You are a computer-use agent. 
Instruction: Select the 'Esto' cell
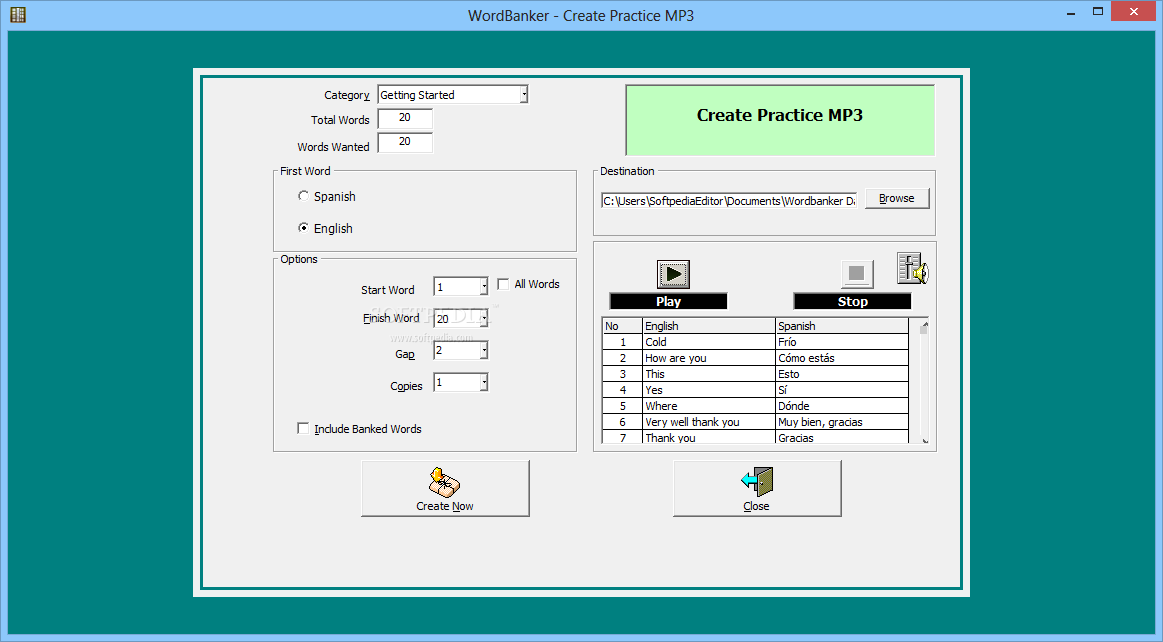pos(842,374)
